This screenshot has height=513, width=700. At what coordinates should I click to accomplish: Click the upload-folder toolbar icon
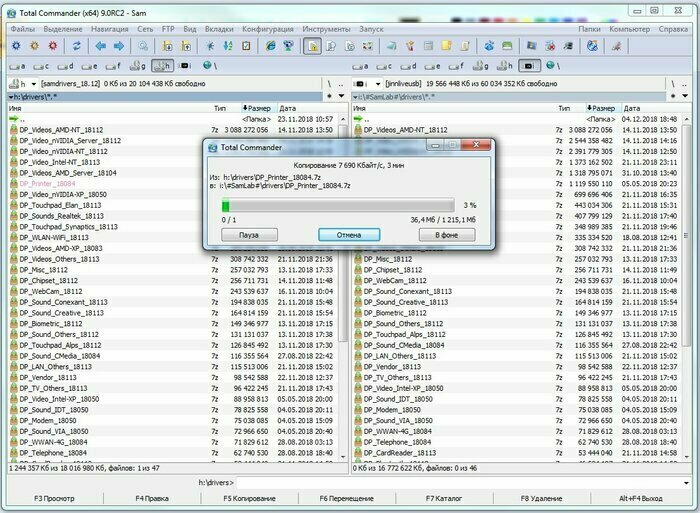pos(186,46)
